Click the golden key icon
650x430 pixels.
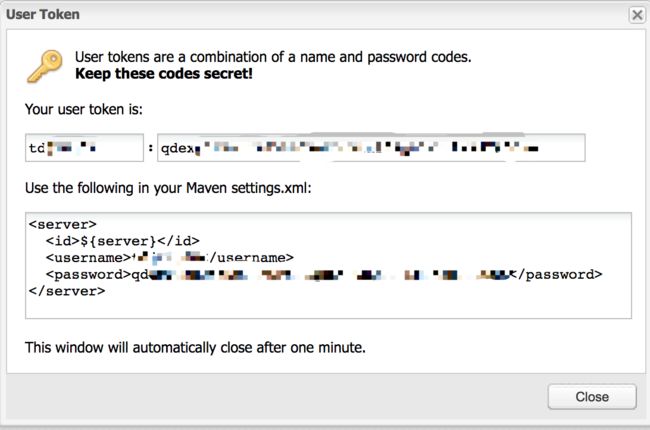[x=45, y=66]
